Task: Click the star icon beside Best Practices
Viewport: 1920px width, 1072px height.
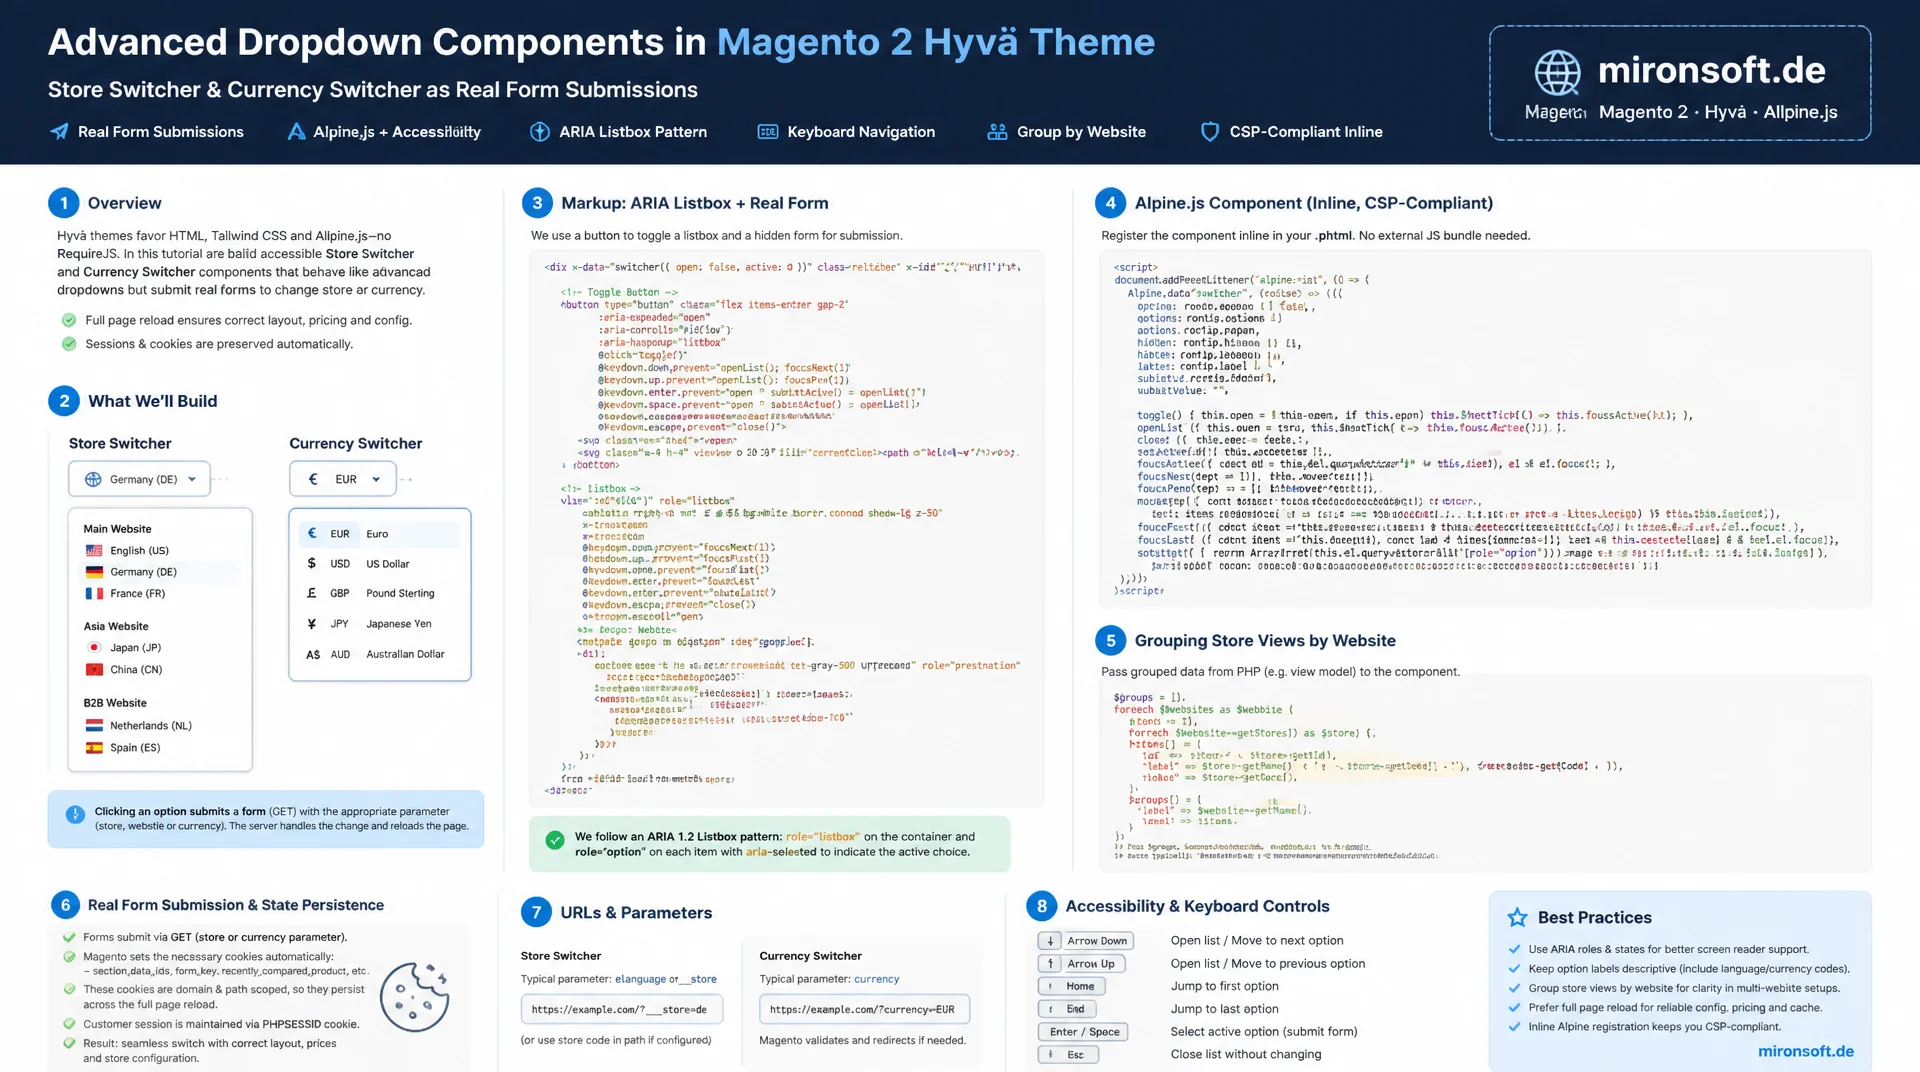Action: [x=1517, y=918]
